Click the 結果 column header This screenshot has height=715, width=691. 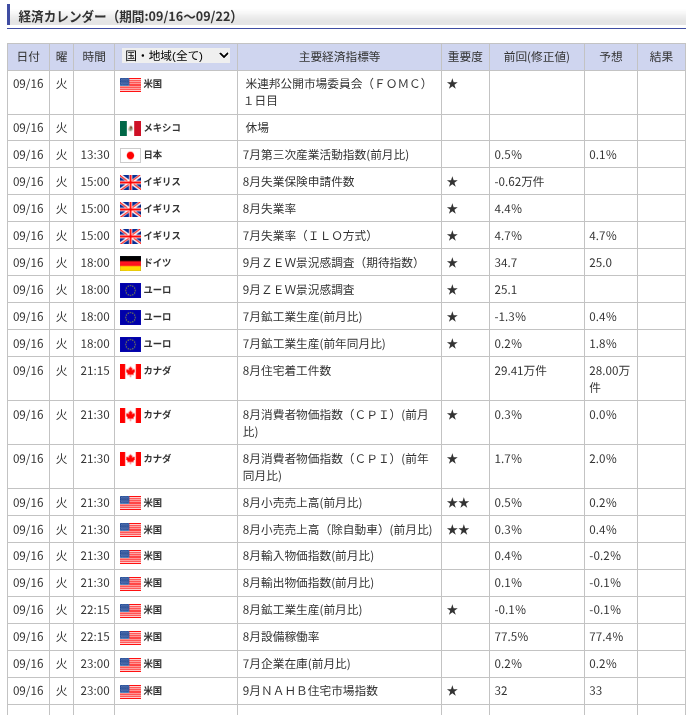pyautogui.click(x=661, y=57)
